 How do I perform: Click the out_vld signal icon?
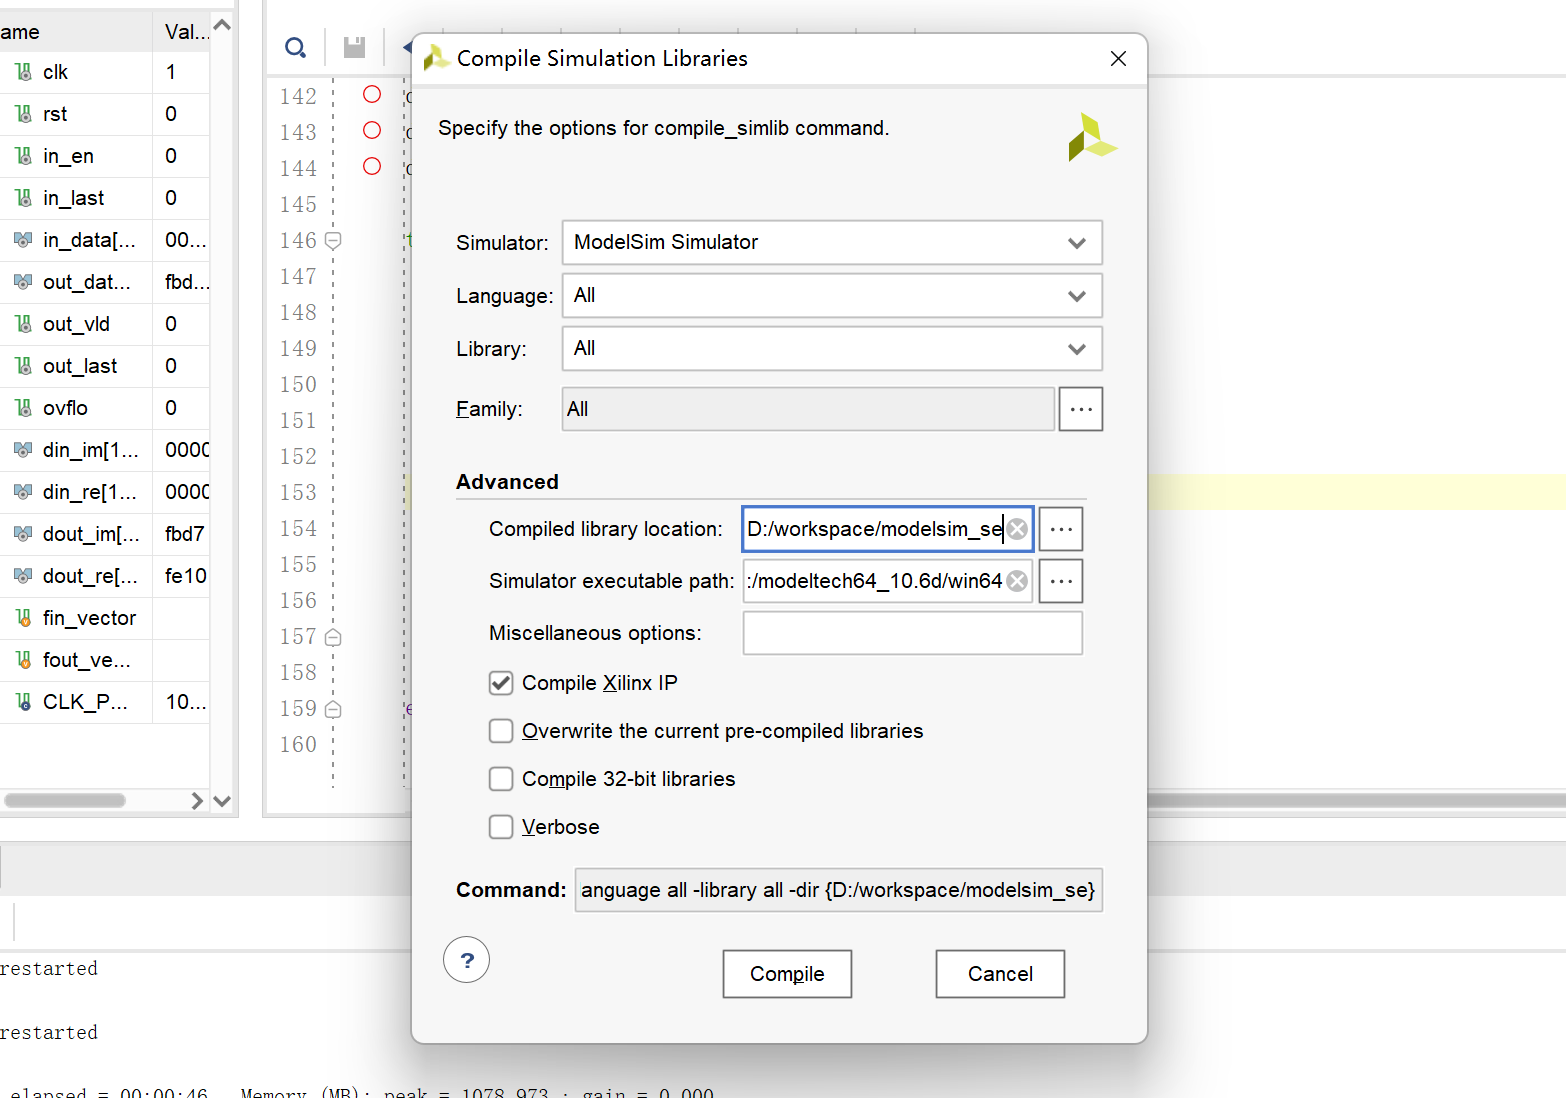point(23,324)
